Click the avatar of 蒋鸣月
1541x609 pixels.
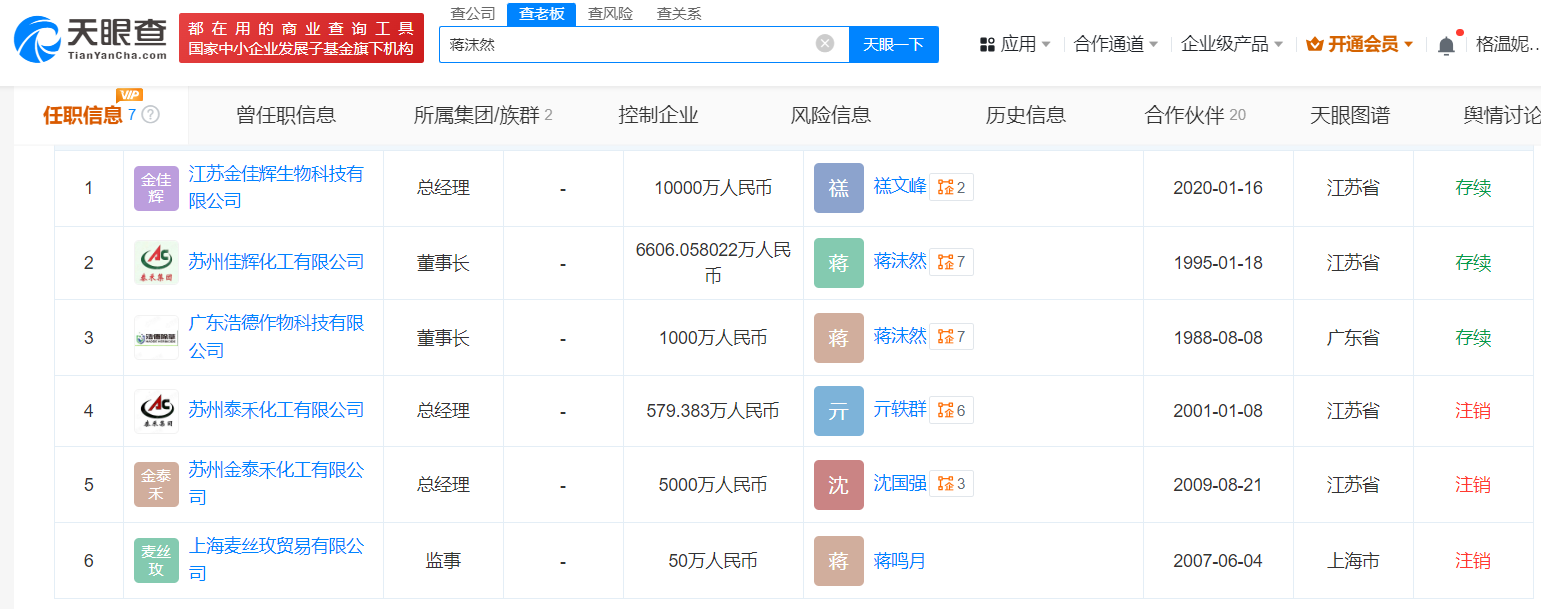click(838, 560)
